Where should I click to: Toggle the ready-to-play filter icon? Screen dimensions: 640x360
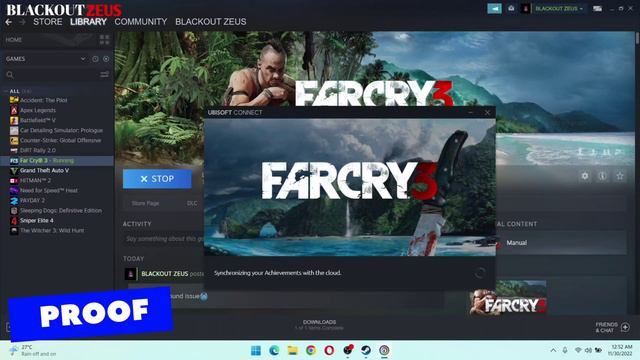pyautogui.click(x=106, y=59)
